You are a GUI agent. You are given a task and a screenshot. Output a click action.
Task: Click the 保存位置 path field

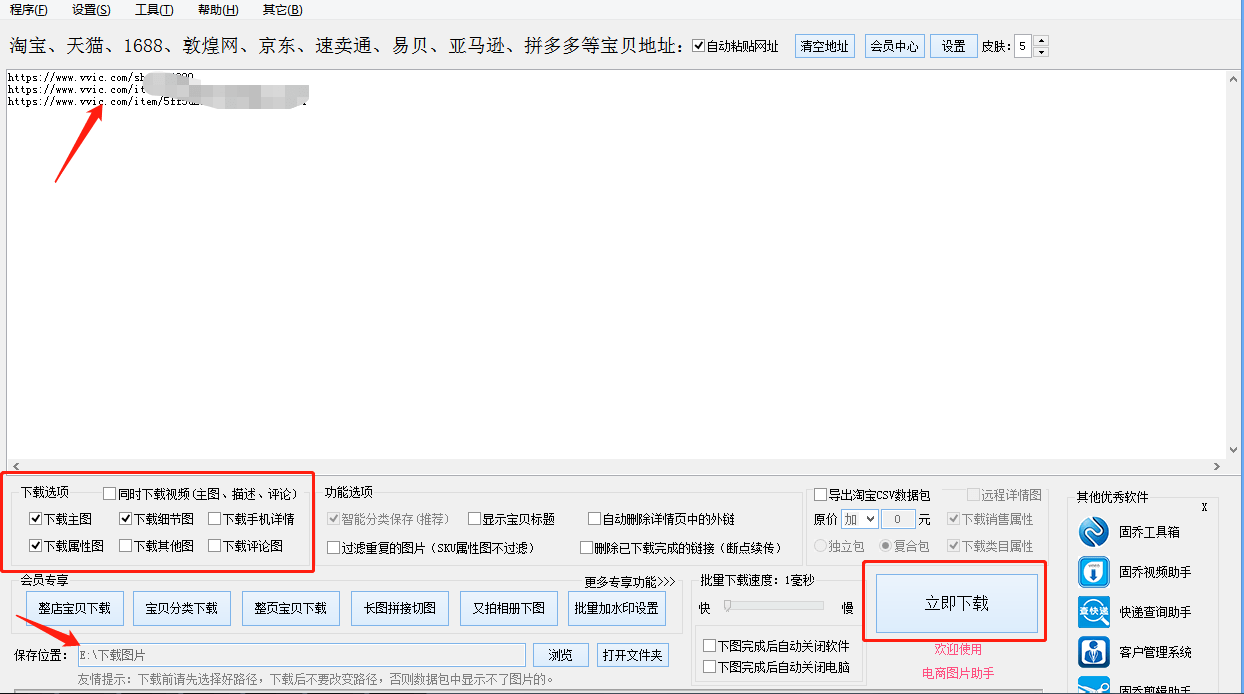[302, 655]
